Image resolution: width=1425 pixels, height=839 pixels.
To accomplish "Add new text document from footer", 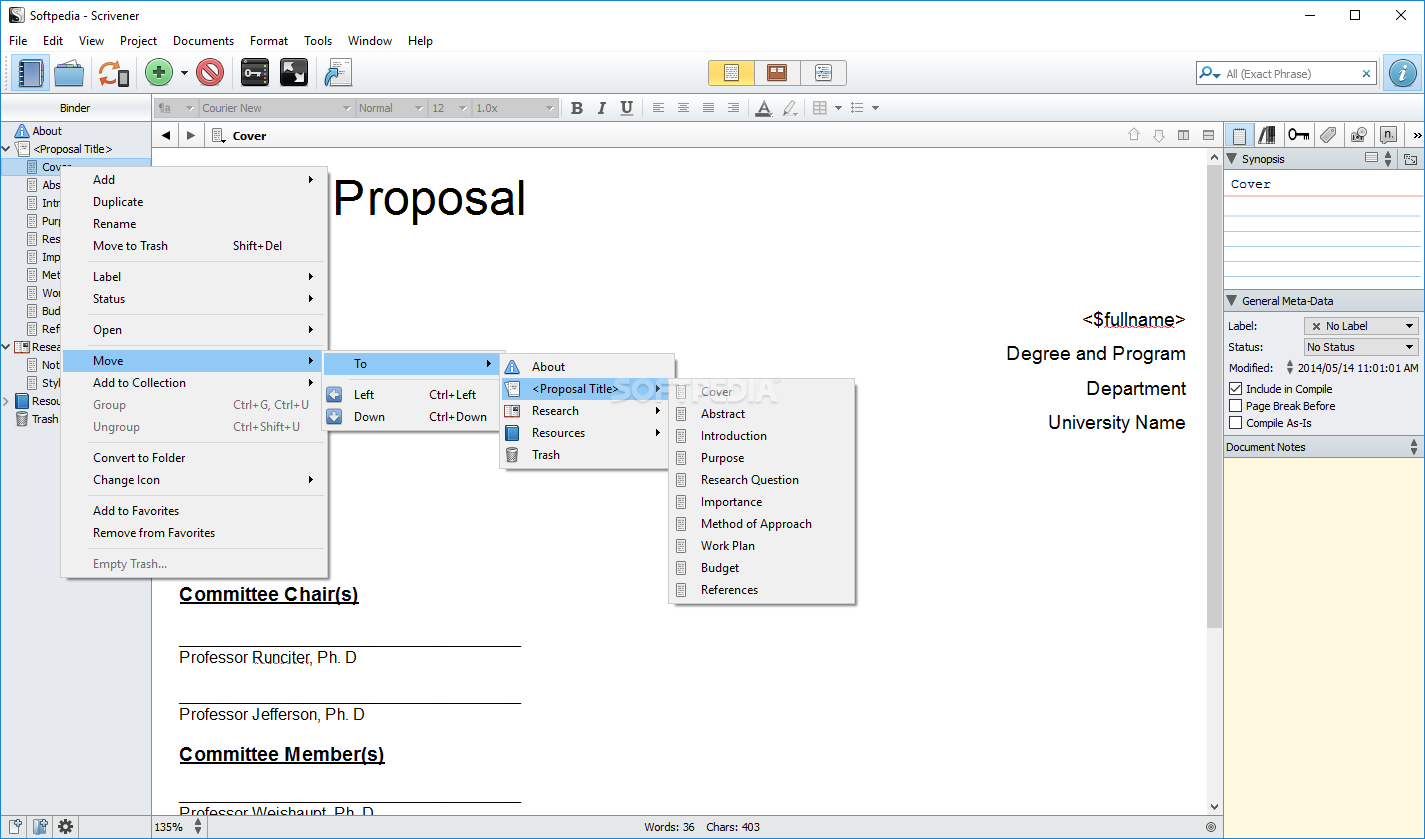I will (x=14, y=827).
